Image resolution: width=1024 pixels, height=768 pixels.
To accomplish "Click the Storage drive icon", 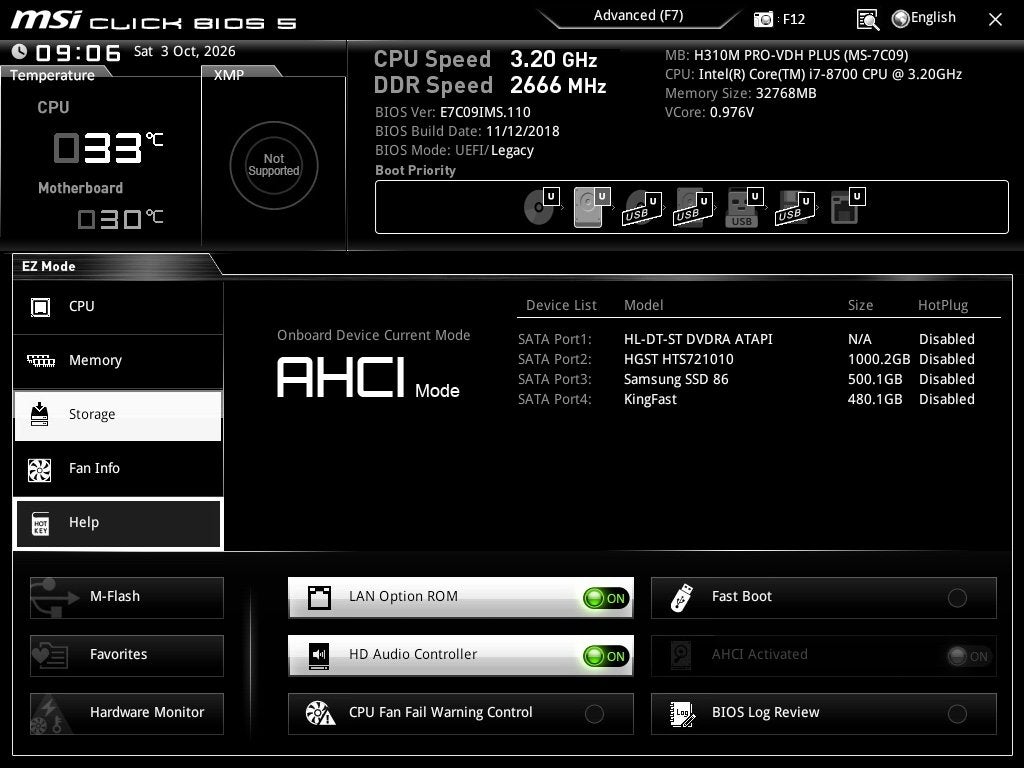I will [40, 414].
